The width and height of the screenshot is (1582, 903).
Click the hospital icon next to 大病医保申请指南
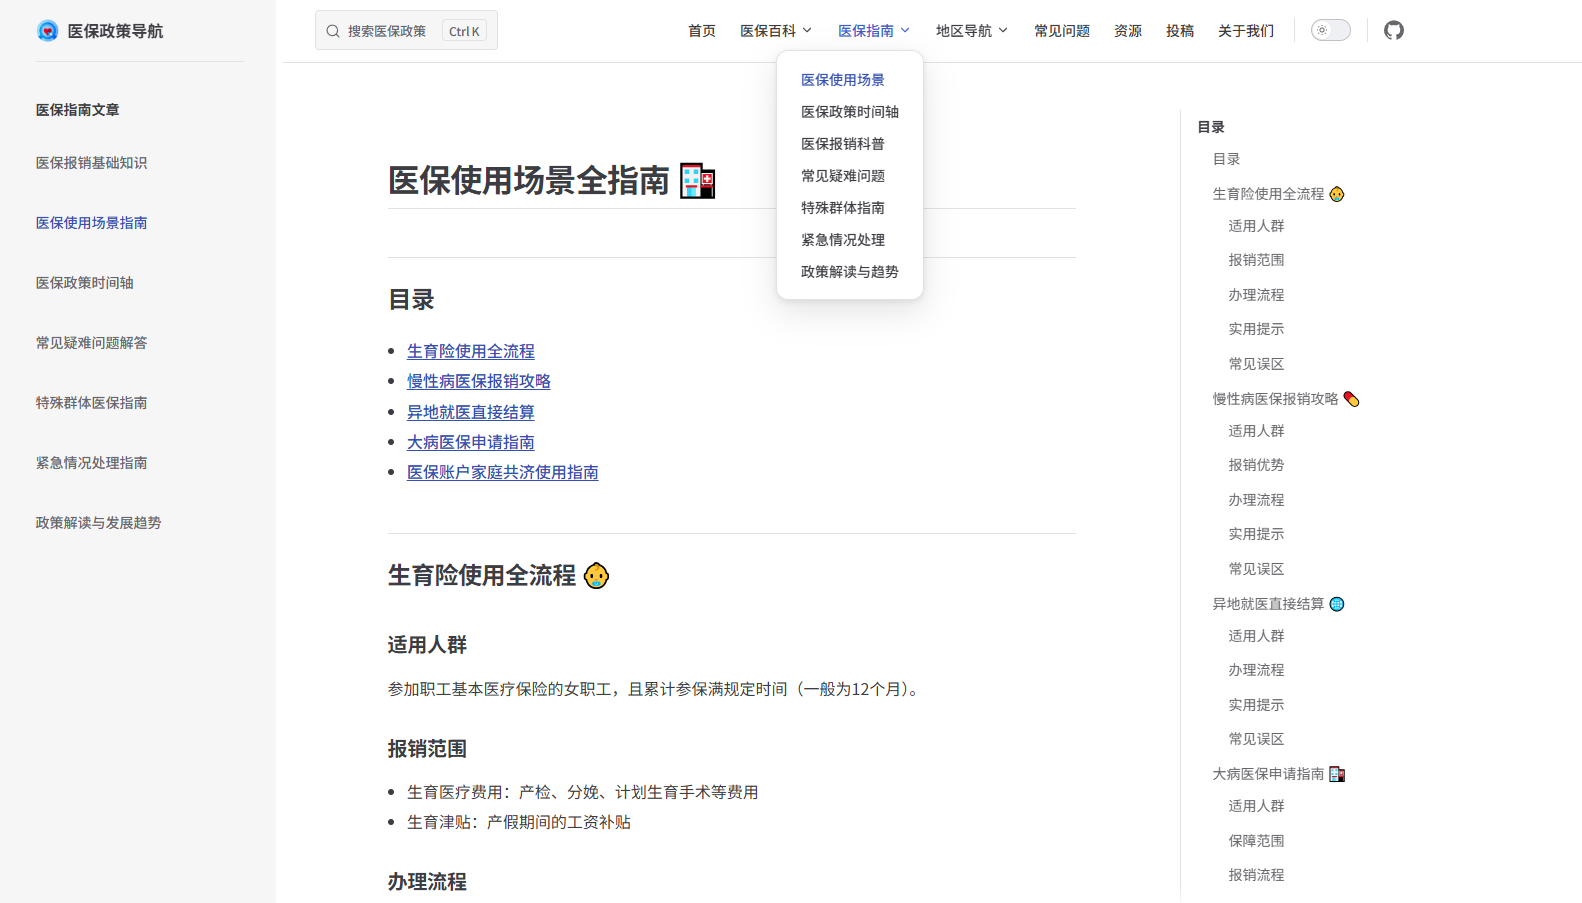click(1337, 774)
